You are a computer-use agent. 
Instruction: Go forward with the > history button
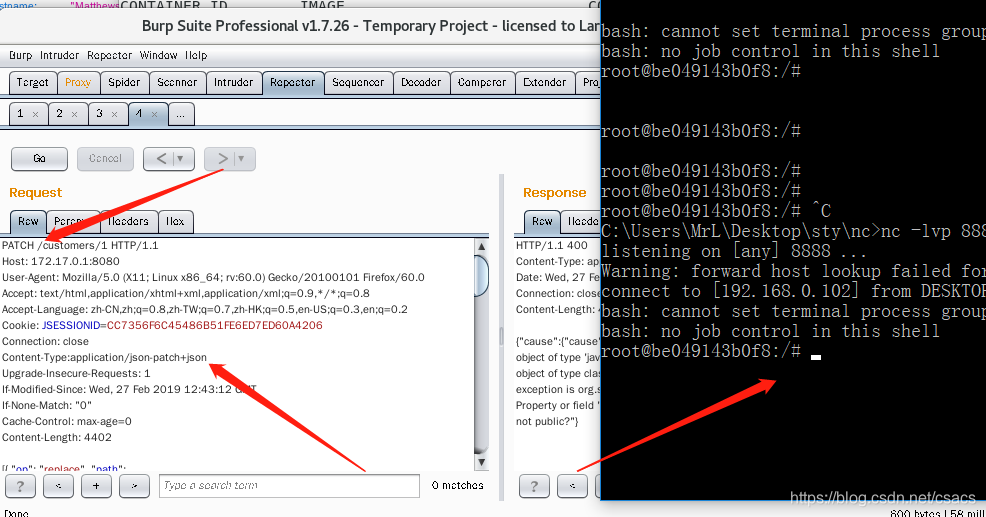click(222, 158)
